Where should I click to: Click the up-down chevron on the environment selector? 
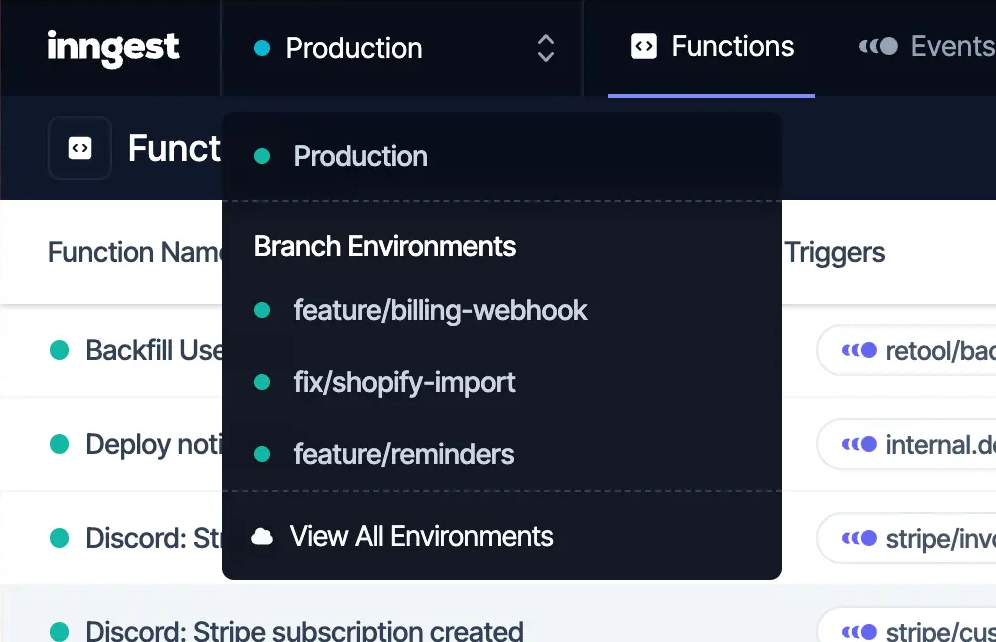546,48
